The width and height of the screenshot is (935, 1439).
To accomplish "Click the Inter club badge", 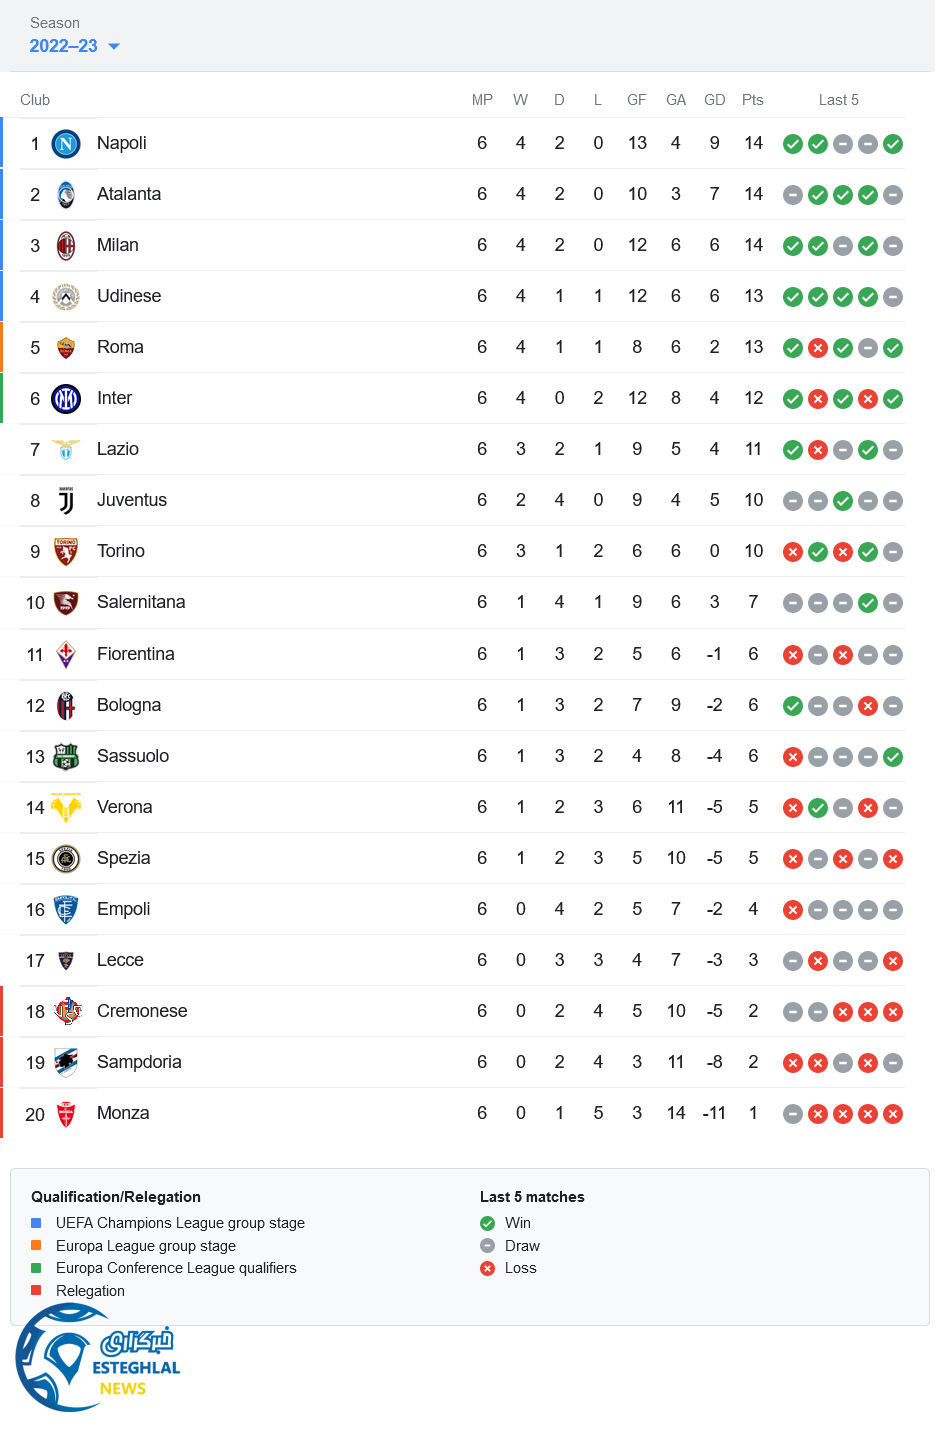I will [x=66, y=399].
